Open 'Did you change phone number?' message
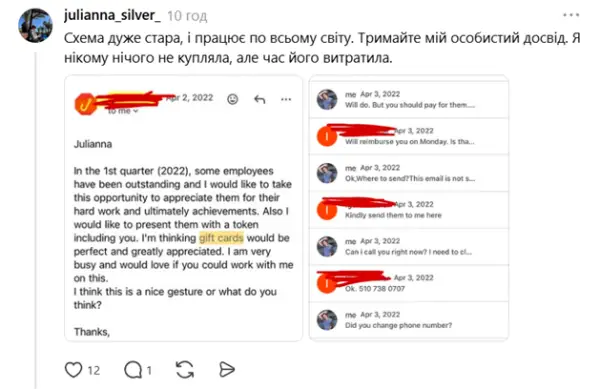600x389 pixels. click(x=409, y=320)
